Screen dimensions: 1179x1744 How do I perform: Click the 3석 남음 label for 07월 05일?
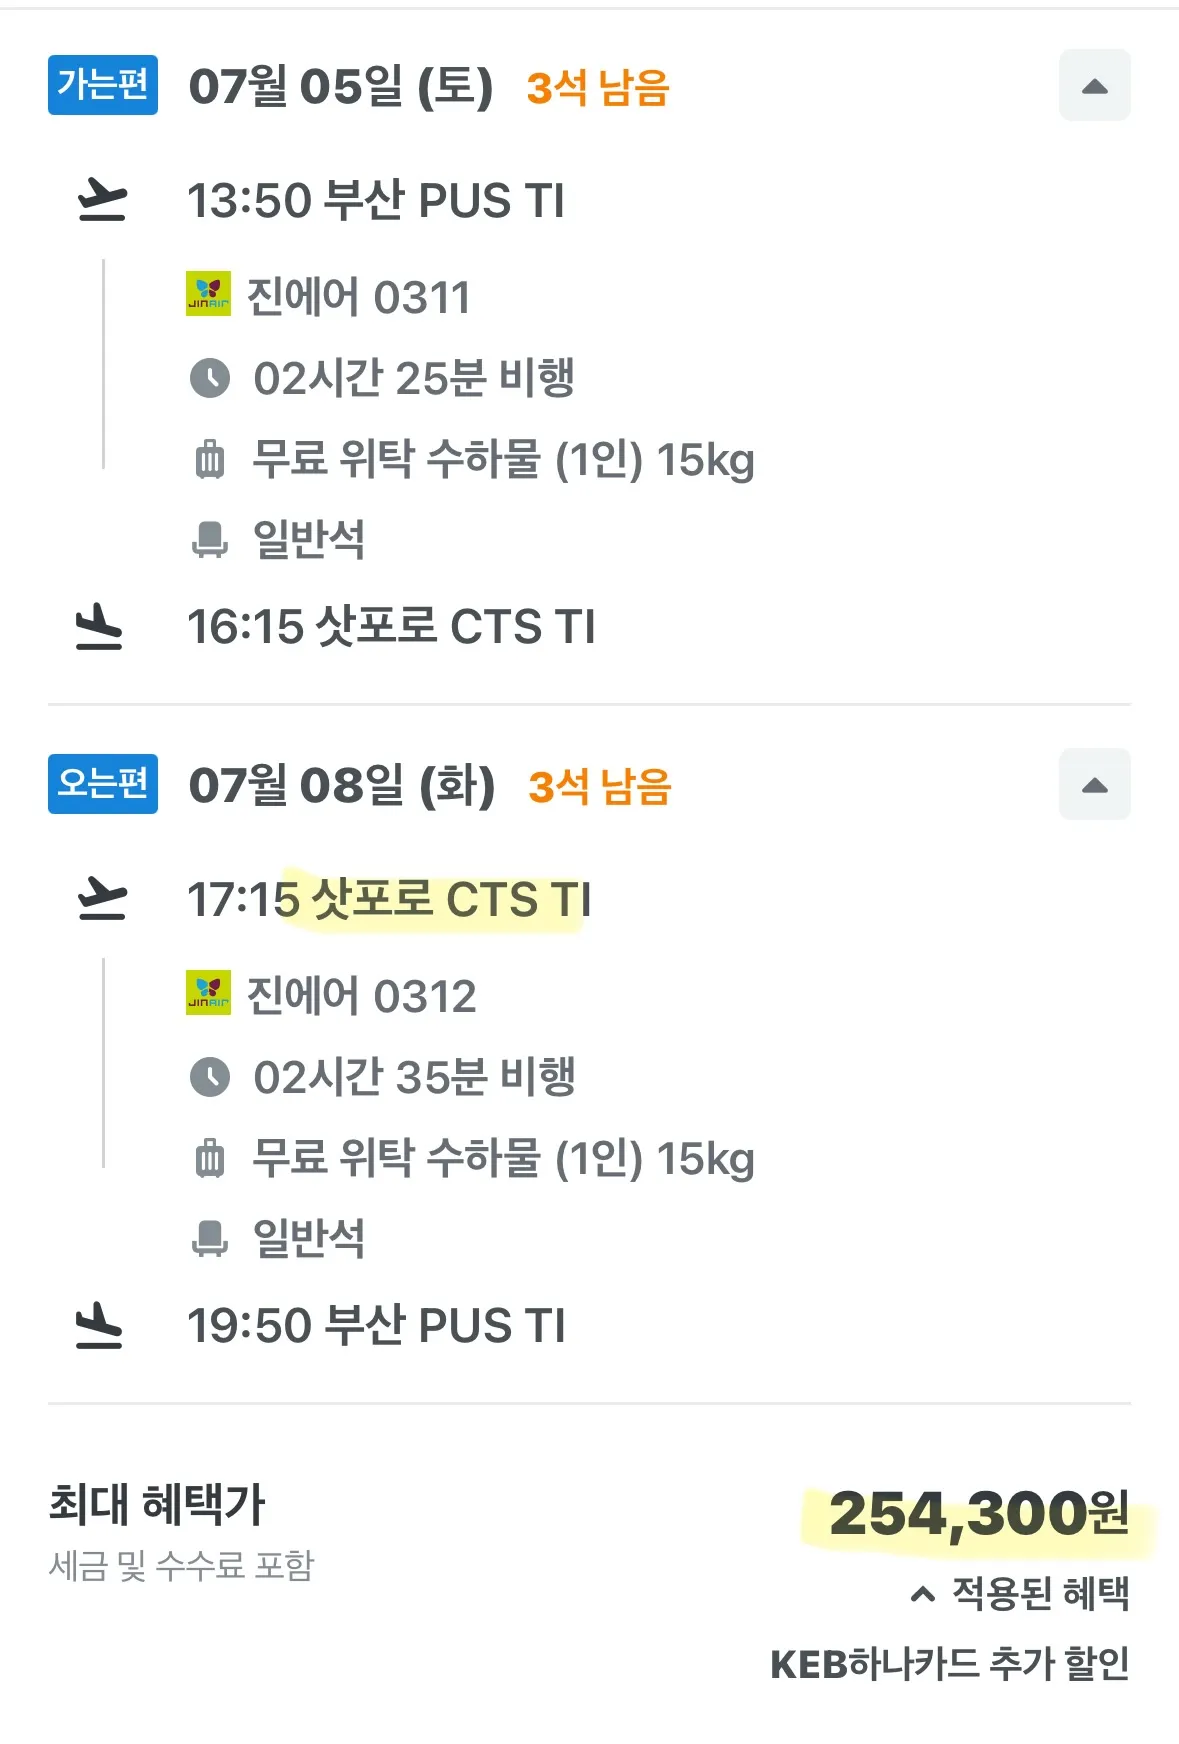tap(598, 88)
